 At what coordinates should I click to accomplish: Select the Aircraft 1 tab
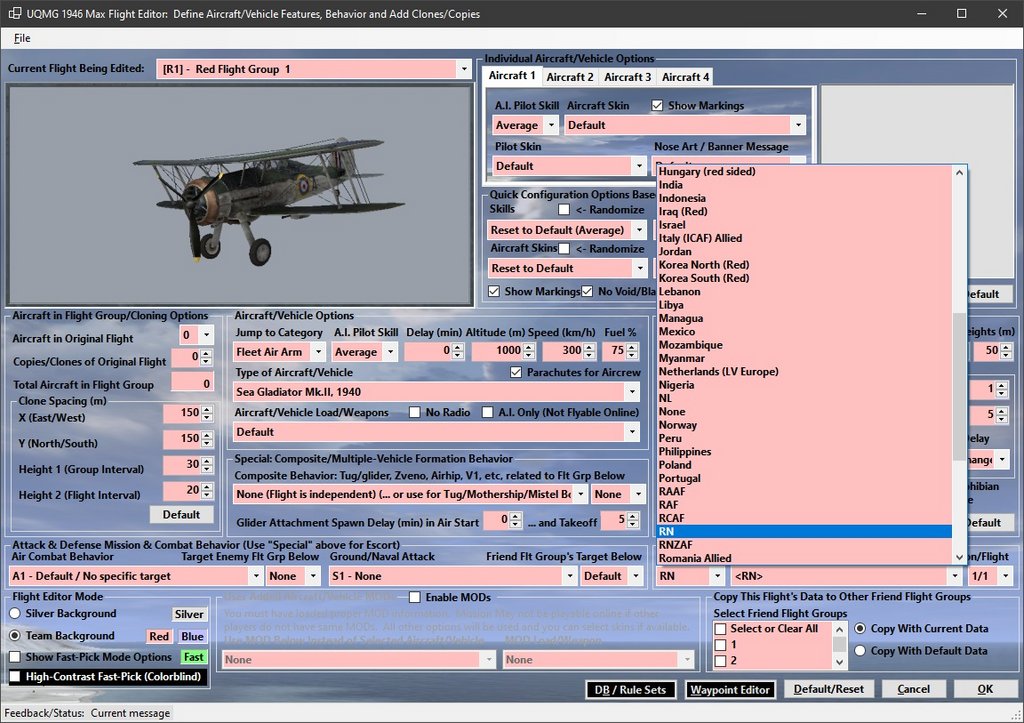click(512, 76)
